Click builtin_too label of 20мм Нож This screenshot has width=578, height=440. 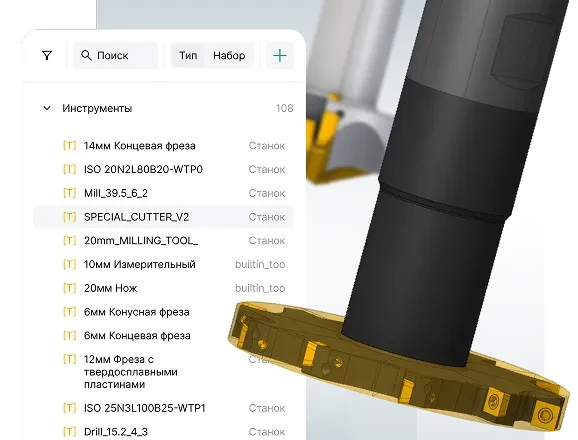[260, 288]
